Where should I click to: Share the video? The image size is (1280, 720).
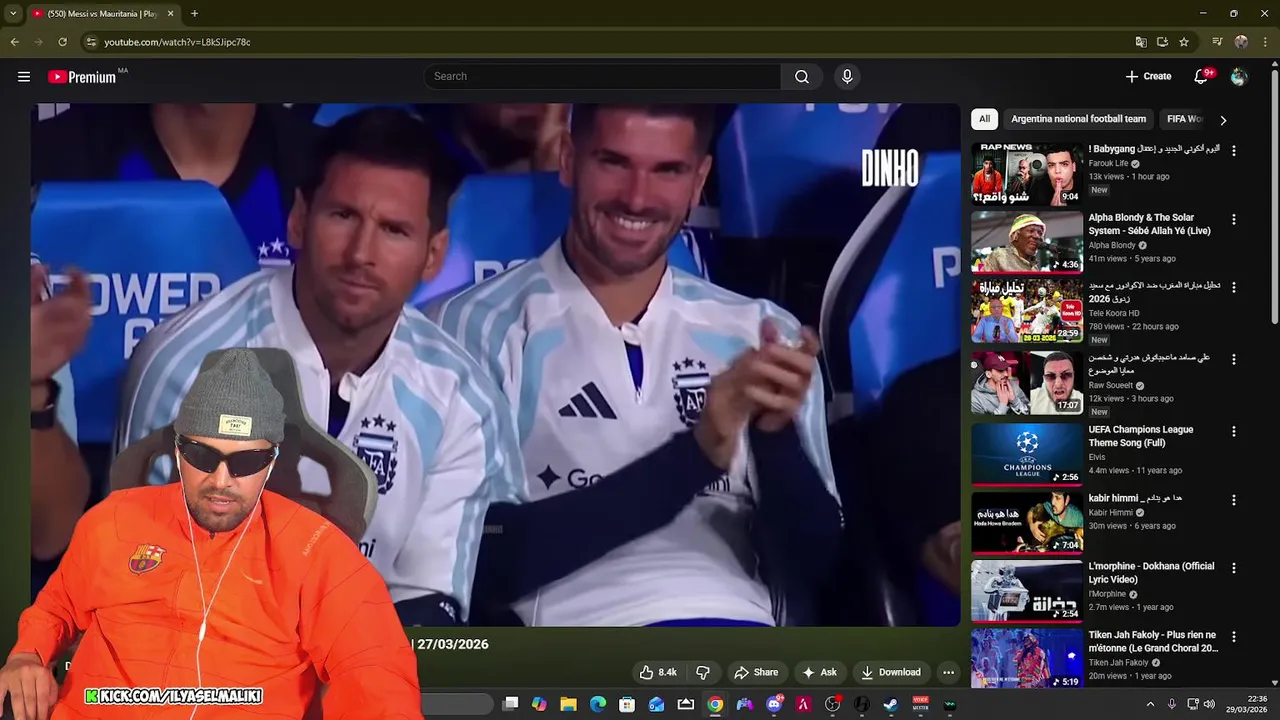(x=756, y=672)
